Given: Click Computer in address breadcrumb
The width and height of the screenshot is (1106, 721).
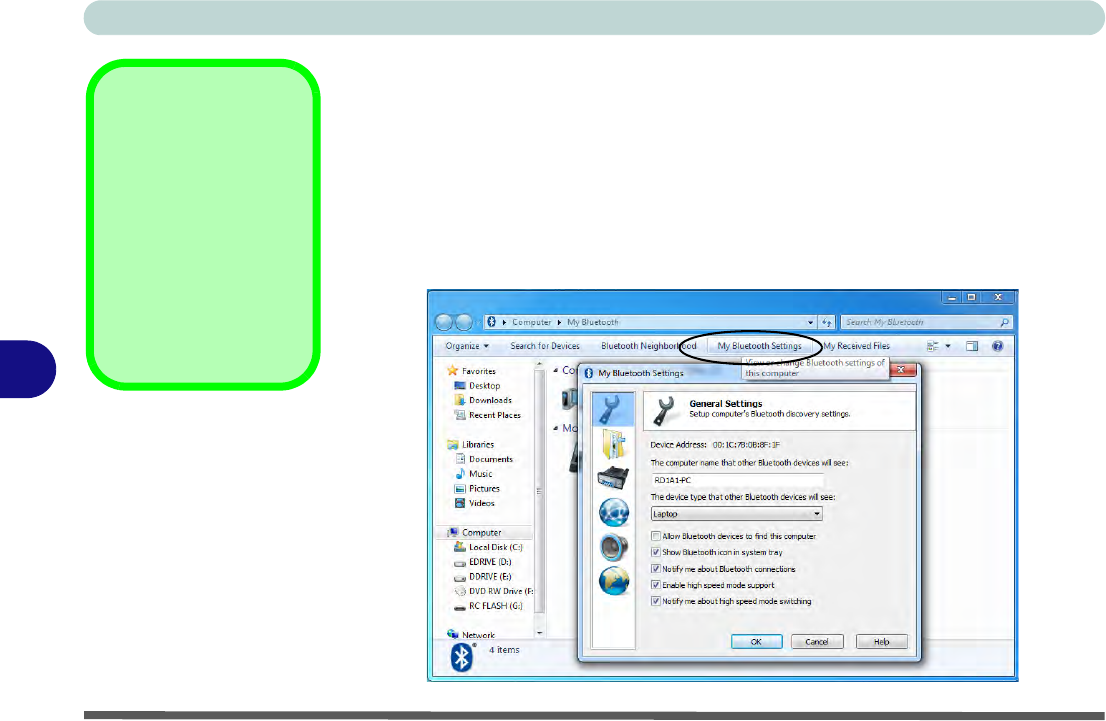Looking at the screenshot, I should (x=532, y=322).
